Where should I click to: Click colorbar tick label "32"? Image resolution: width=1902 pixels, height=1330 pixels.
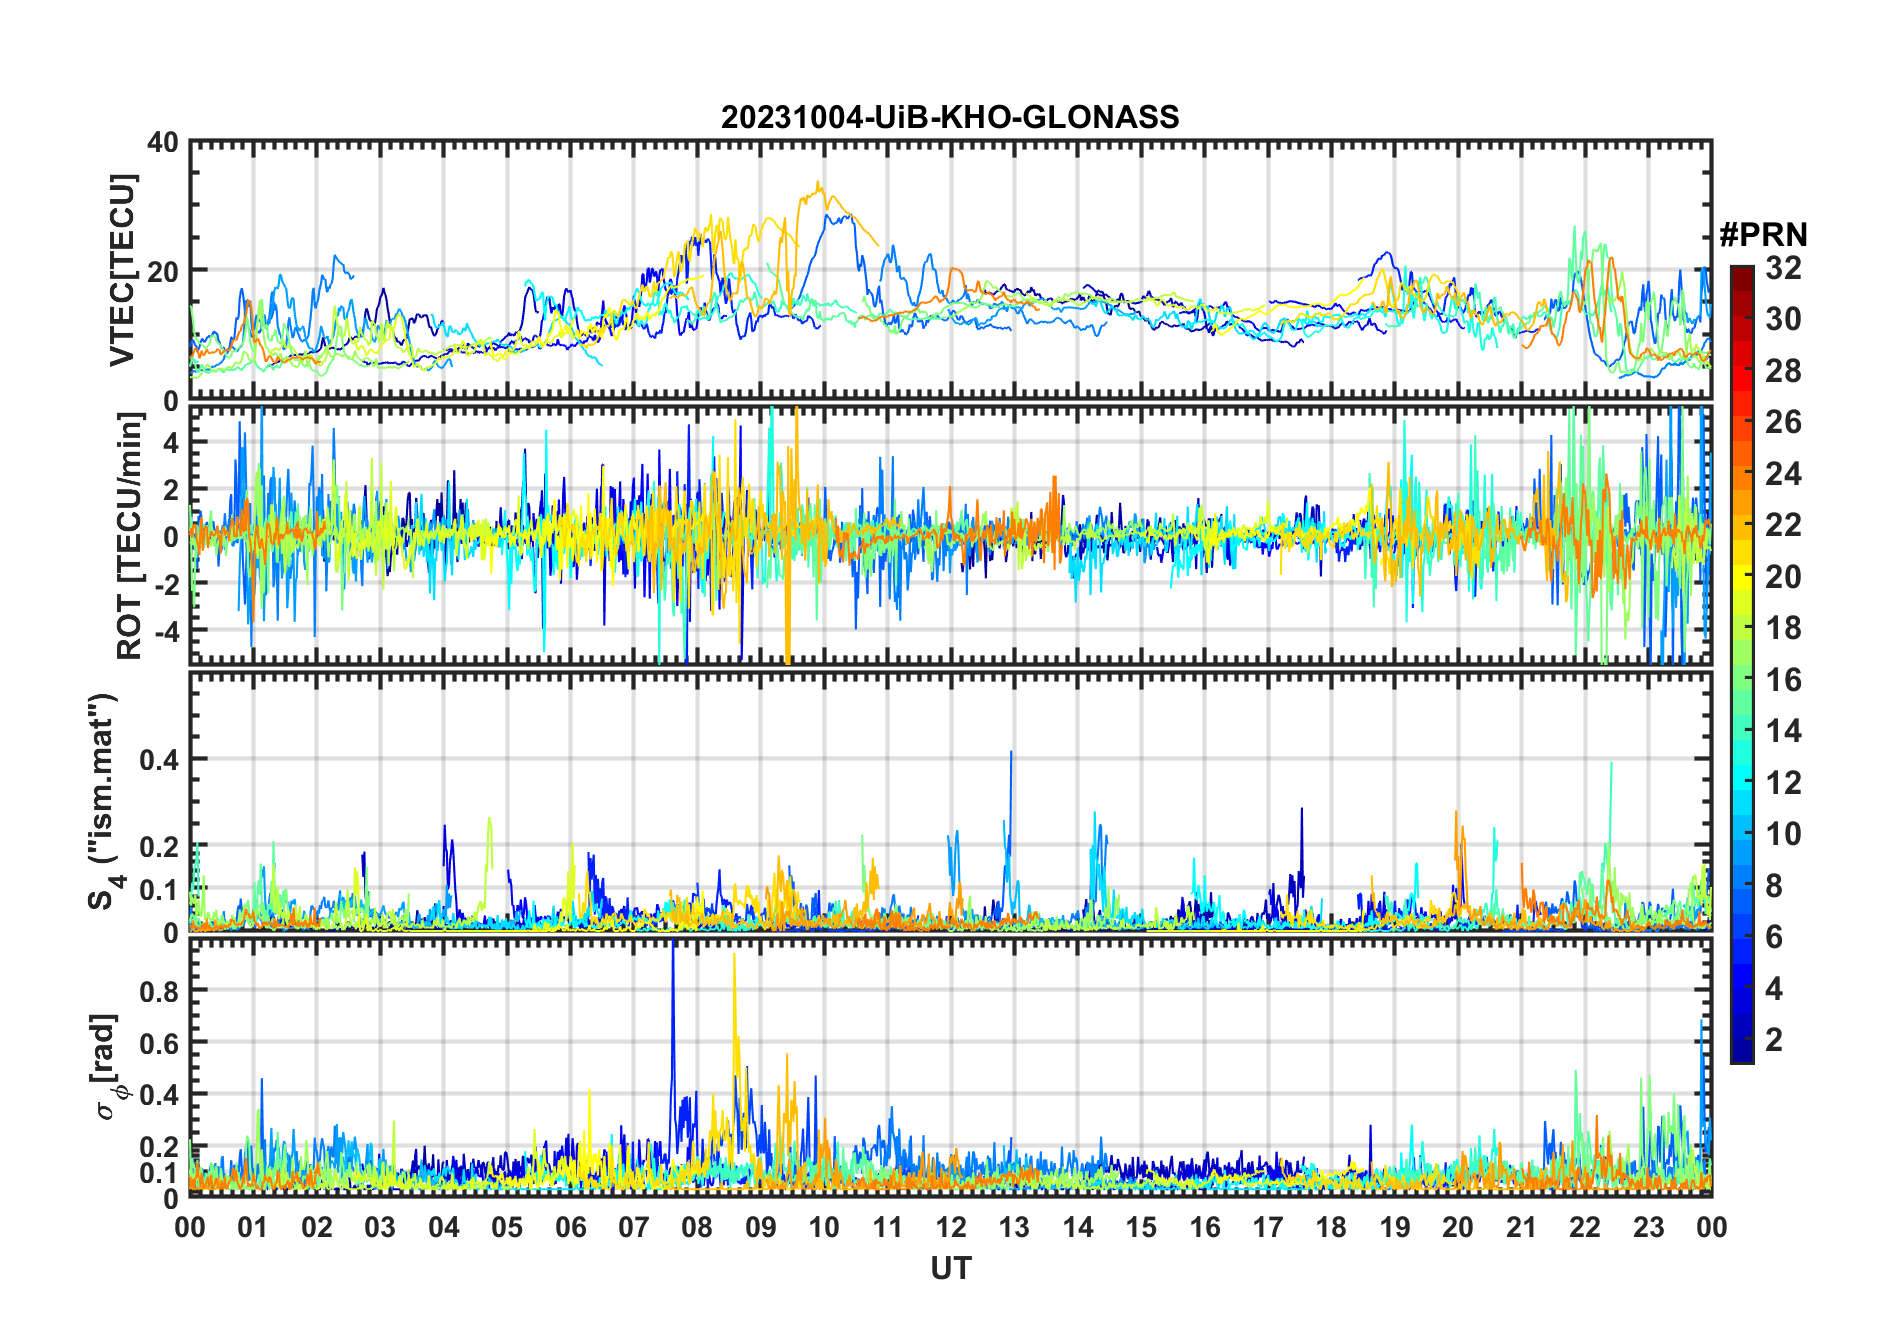1783,268
